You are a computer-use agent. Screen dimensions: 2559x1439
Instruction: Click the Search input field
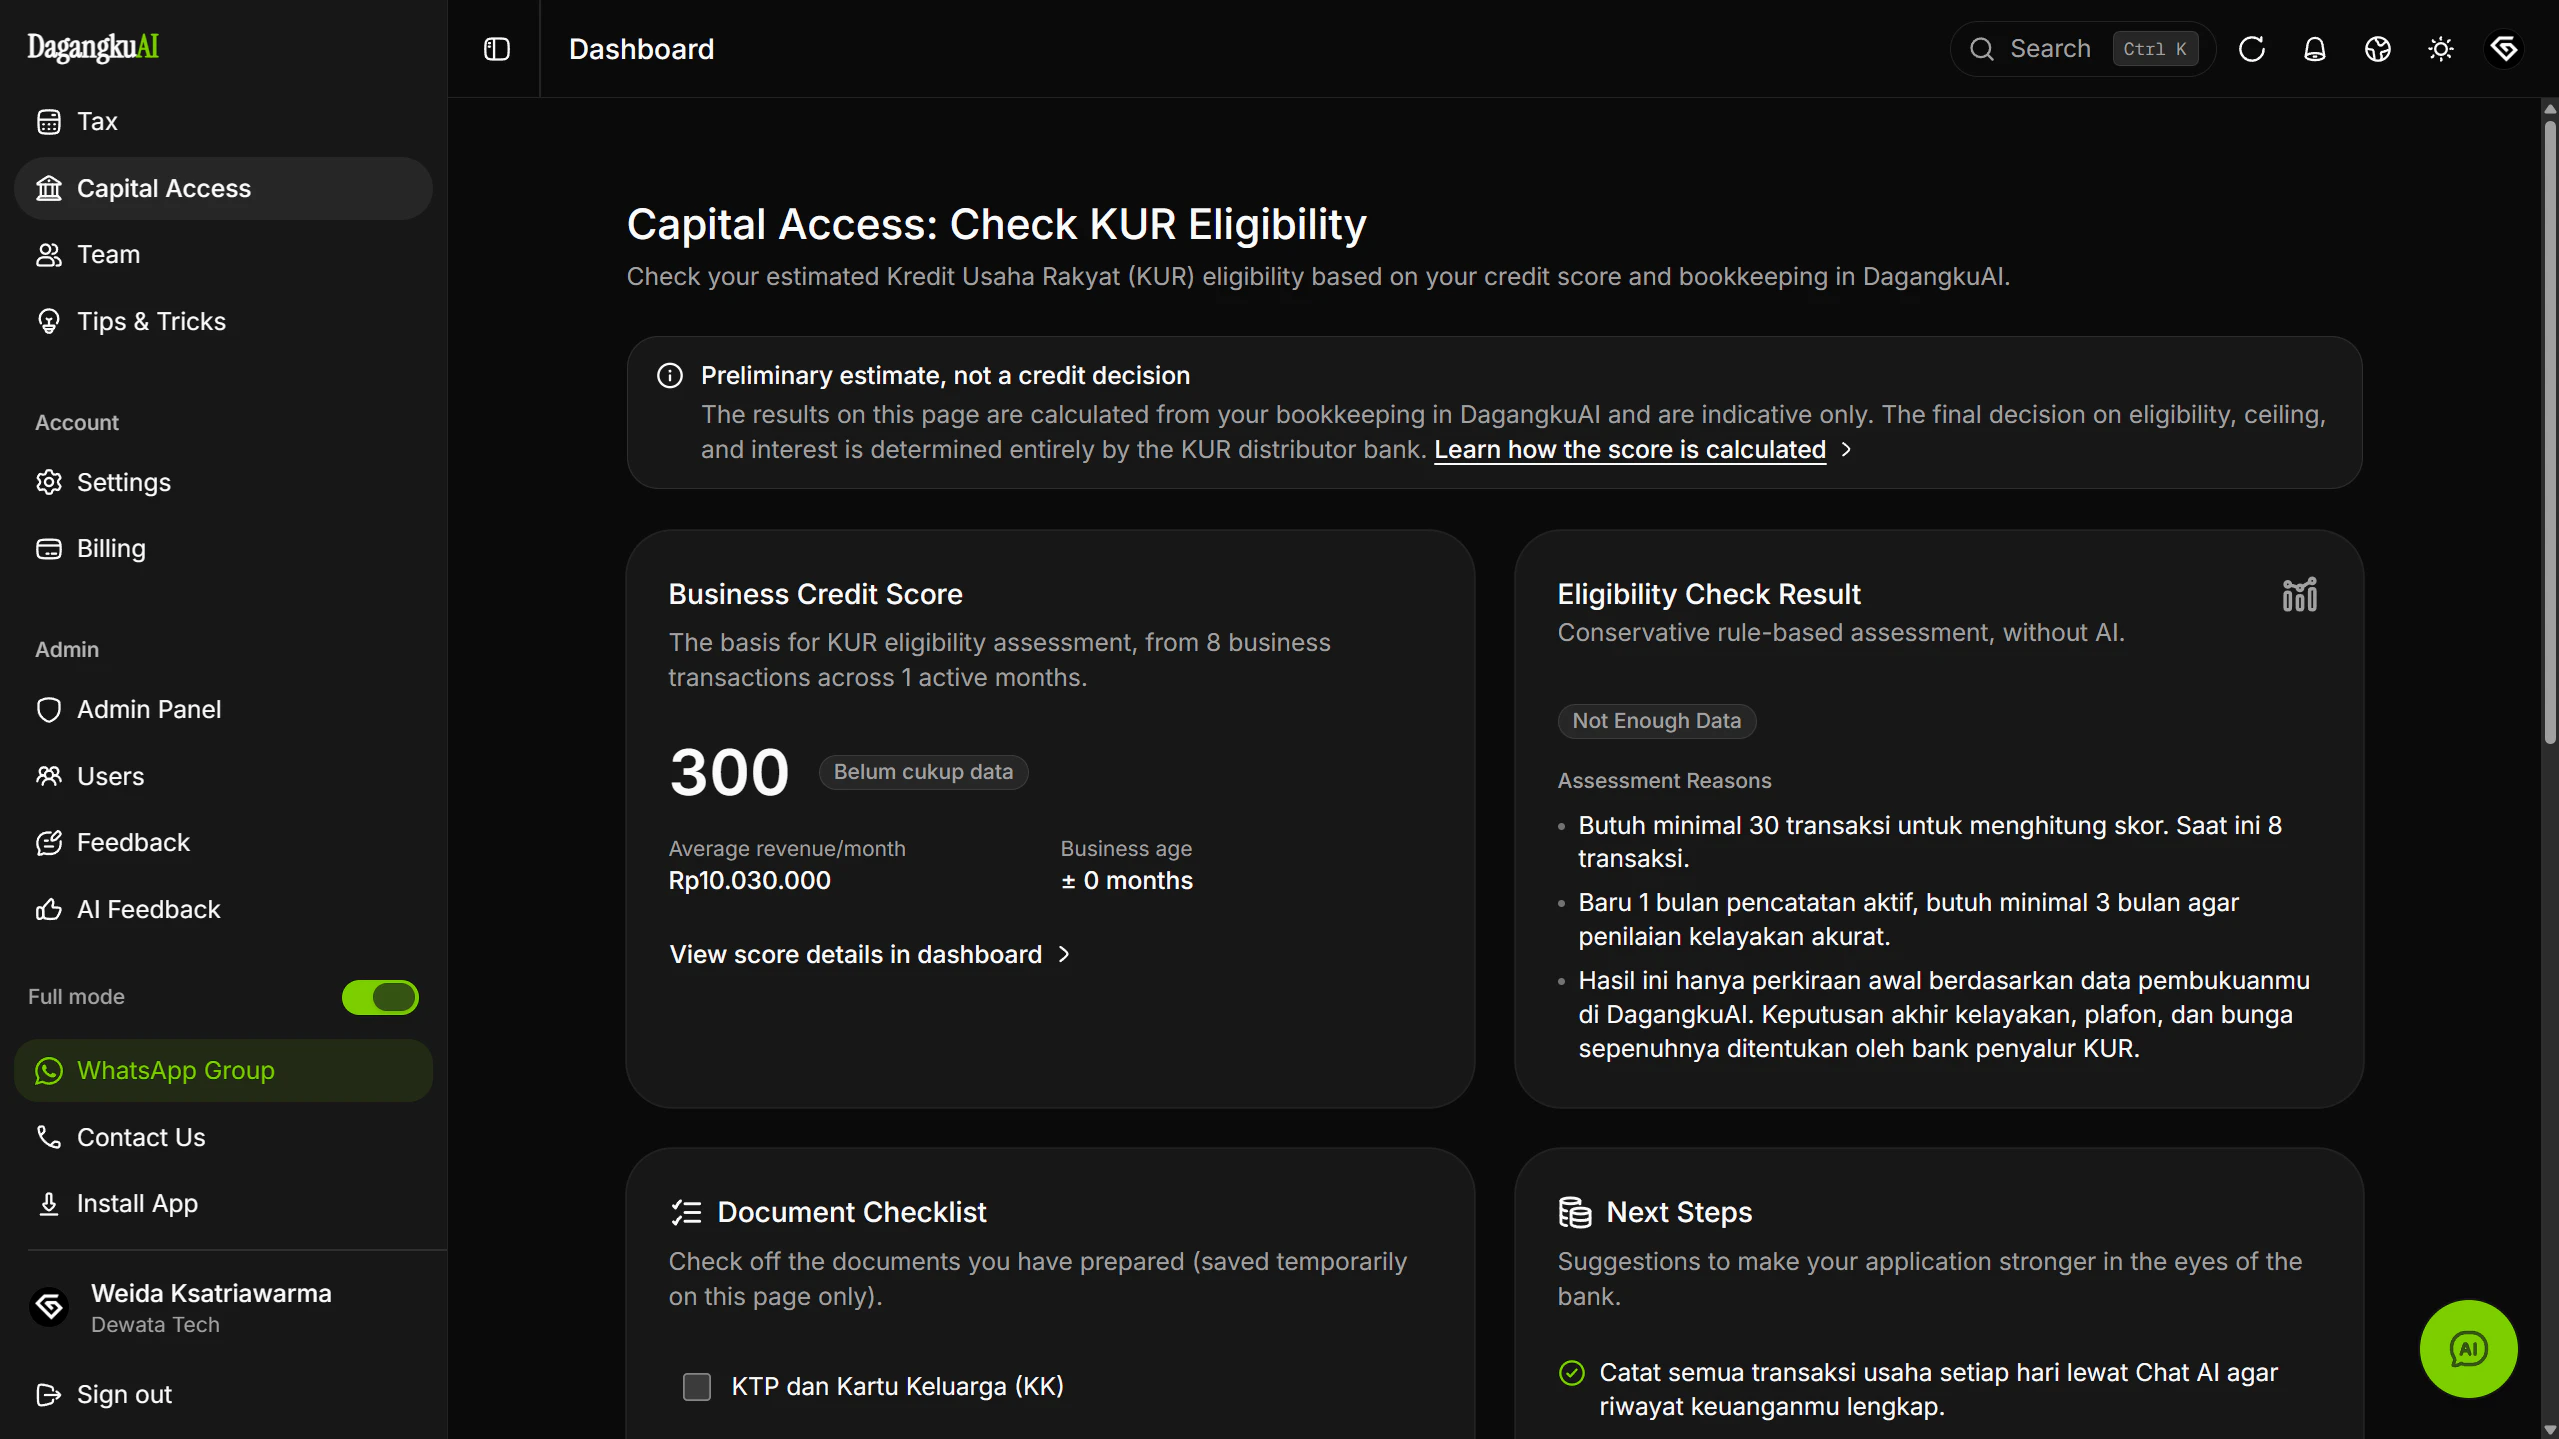[x=2082, y=49]
